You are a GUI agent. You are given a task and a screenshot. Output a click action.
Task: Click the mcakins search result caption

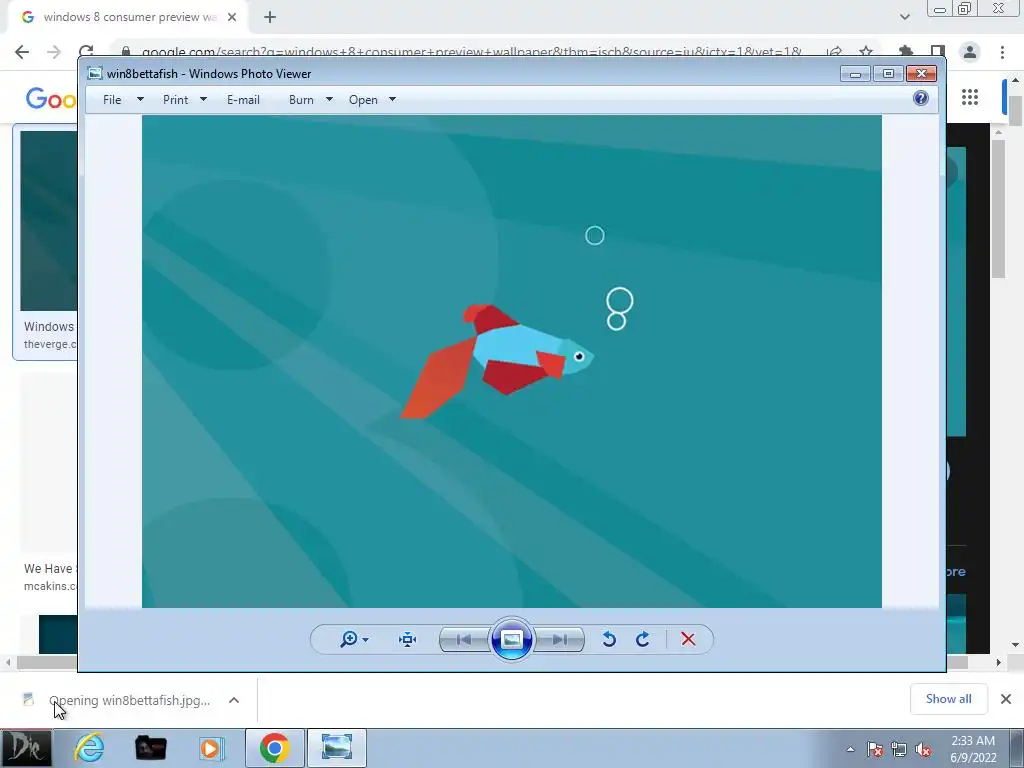pos(50,577)
